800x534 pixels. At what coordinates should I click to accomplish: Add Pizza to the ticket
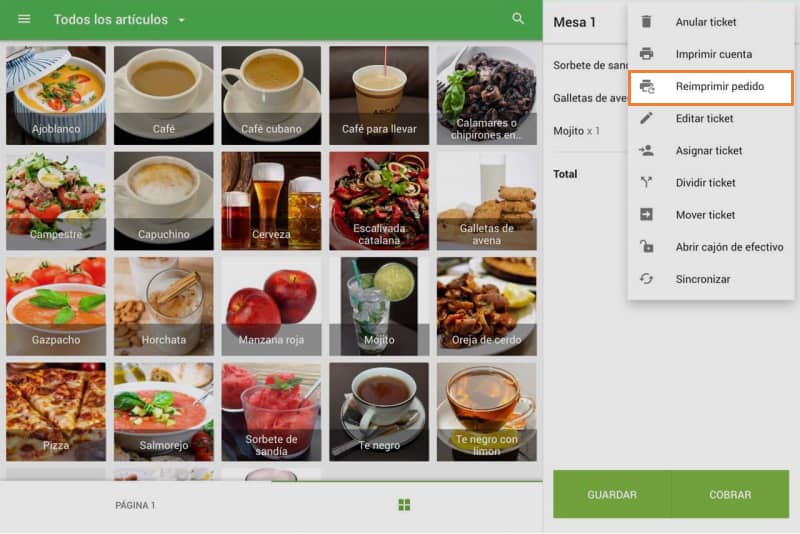(56, 412)
